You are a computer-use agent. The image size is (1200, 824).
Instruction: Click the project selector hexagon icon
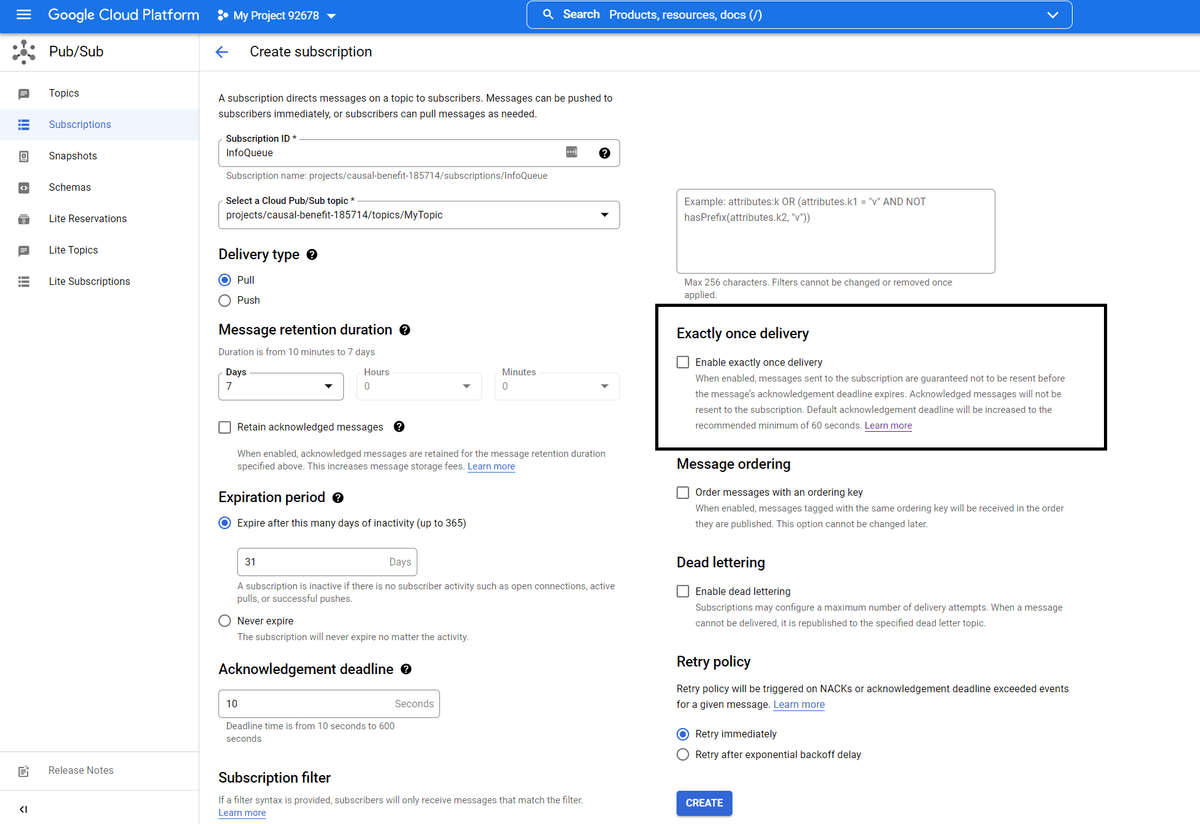pos(222,16)
